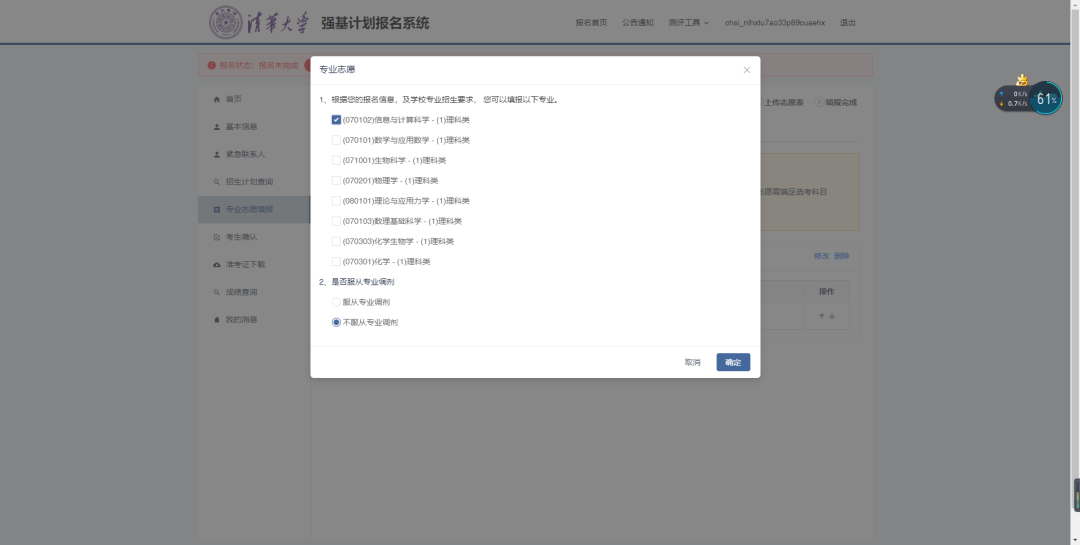Click the username chsi_nihxtu7ao33p89cuaehx
The image size is (1080, 545).
click(775, 23)
